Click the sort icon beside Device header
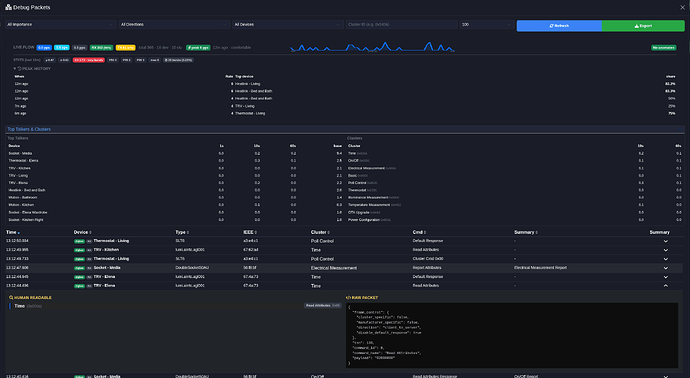The width and height of the screenshot is (690, 378). tap(91, 232)
